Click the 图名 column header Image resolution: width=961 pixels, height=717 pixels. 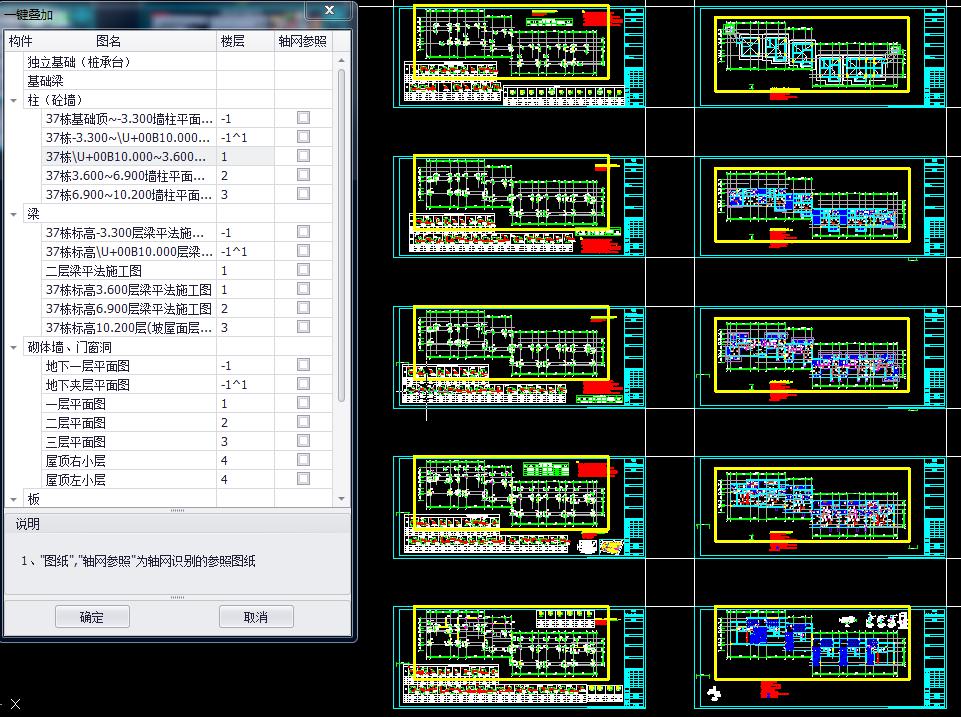108,41
